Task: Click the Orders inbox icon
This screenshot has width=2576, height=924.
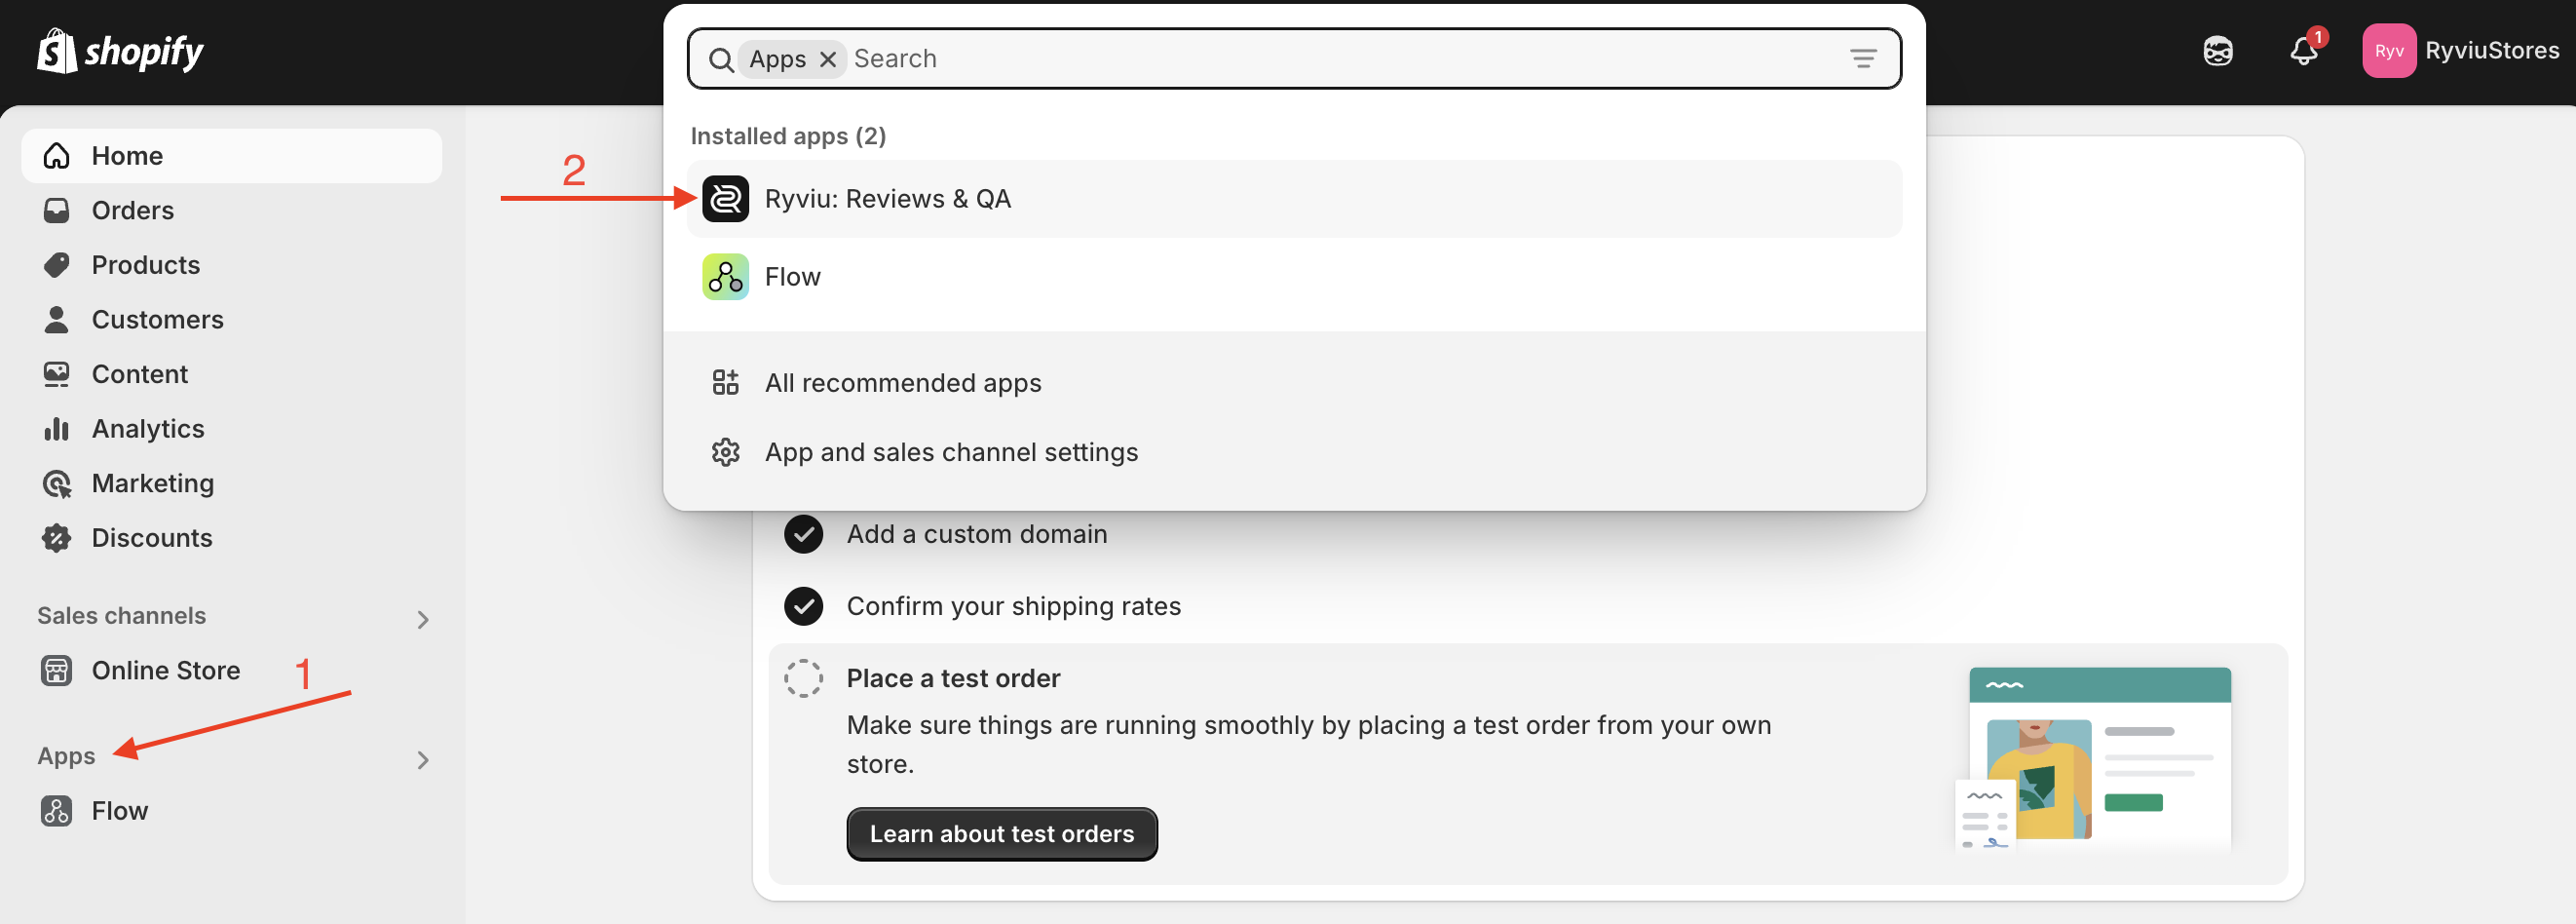Action: point(57,210)
